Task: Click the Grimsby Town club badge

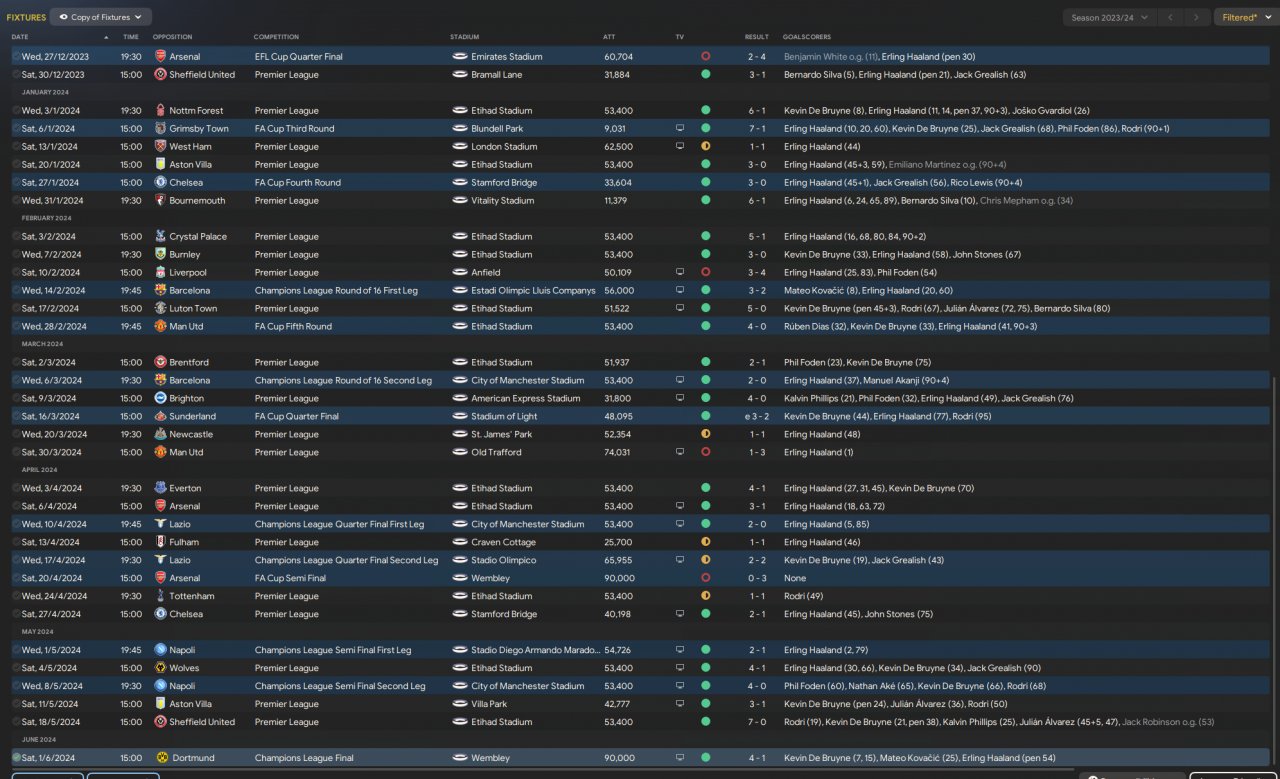Action: [160, 129]
